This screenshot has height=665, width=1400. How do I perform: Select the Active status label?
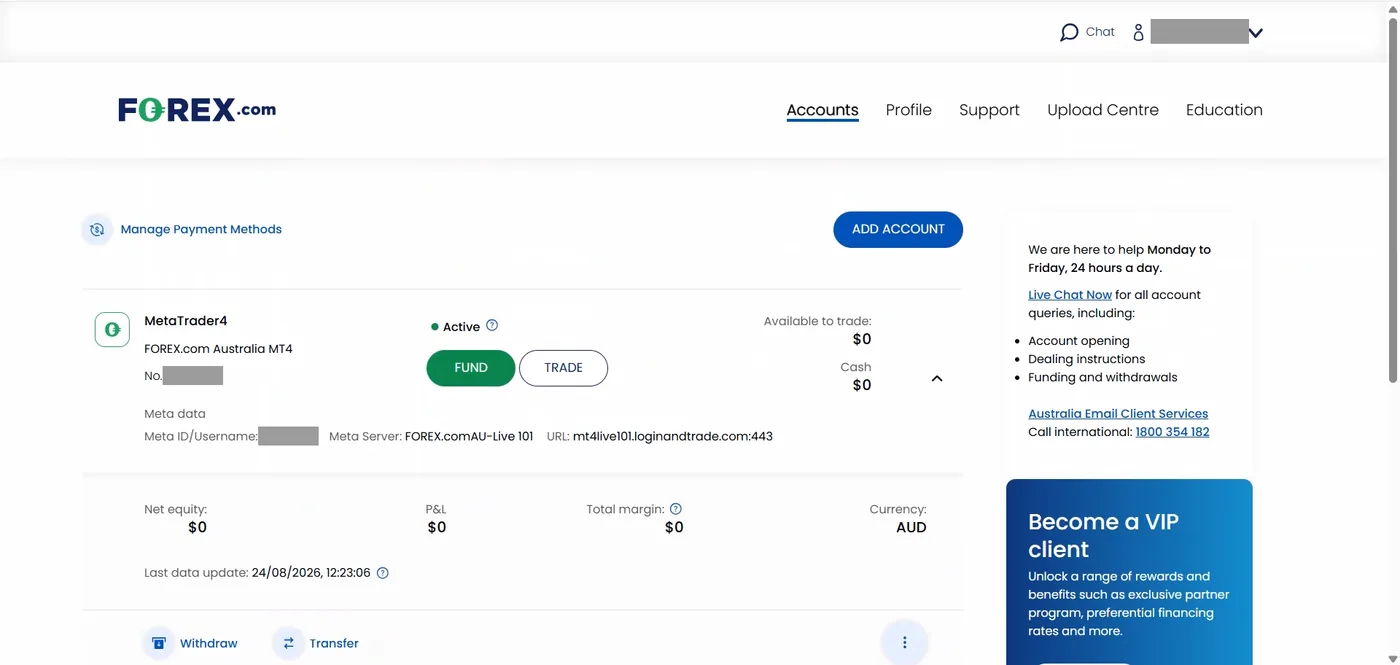point(461,327)
